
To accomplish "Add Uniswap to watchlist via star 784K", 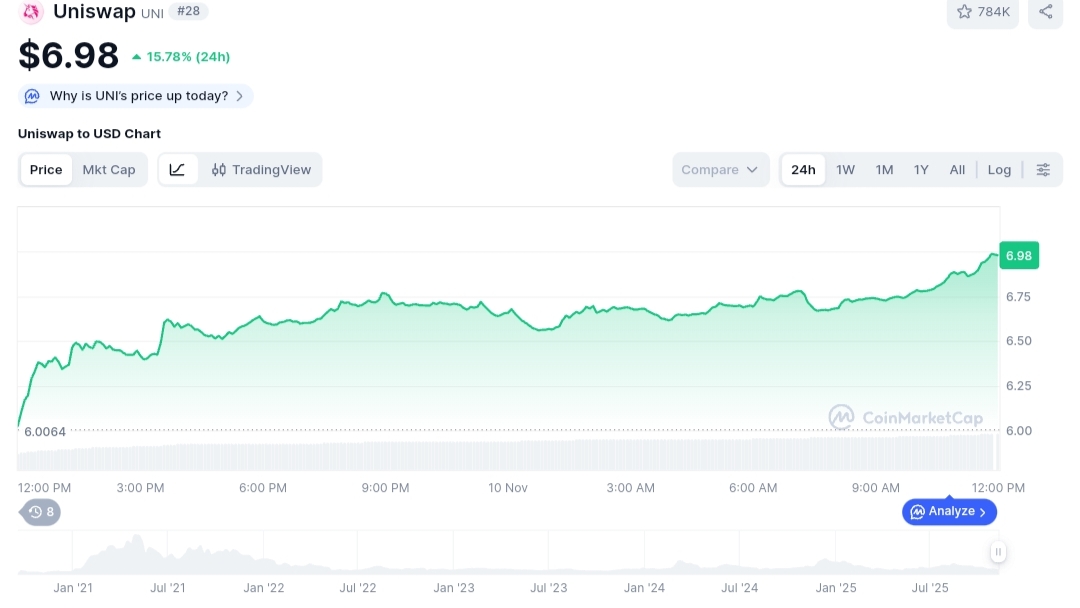I will coord(983,12).
